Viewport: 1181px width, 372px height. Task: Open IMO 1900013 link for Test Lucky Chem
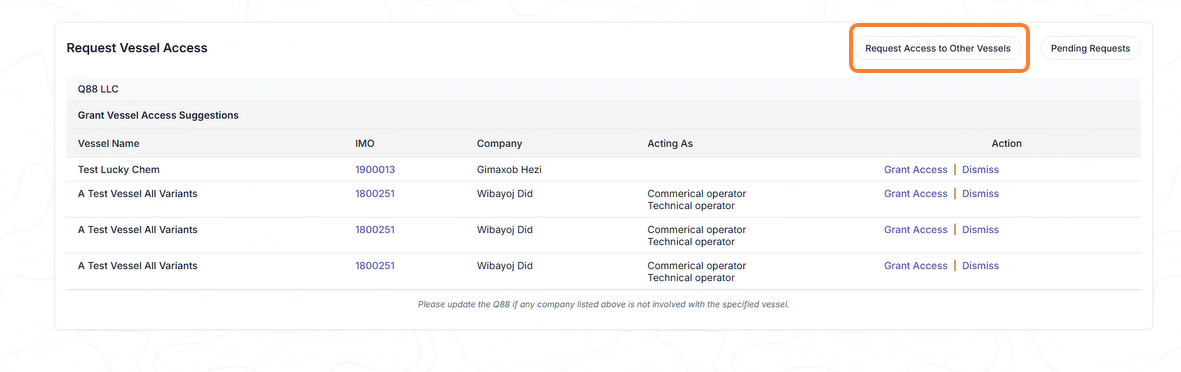(x=375, y=169)
